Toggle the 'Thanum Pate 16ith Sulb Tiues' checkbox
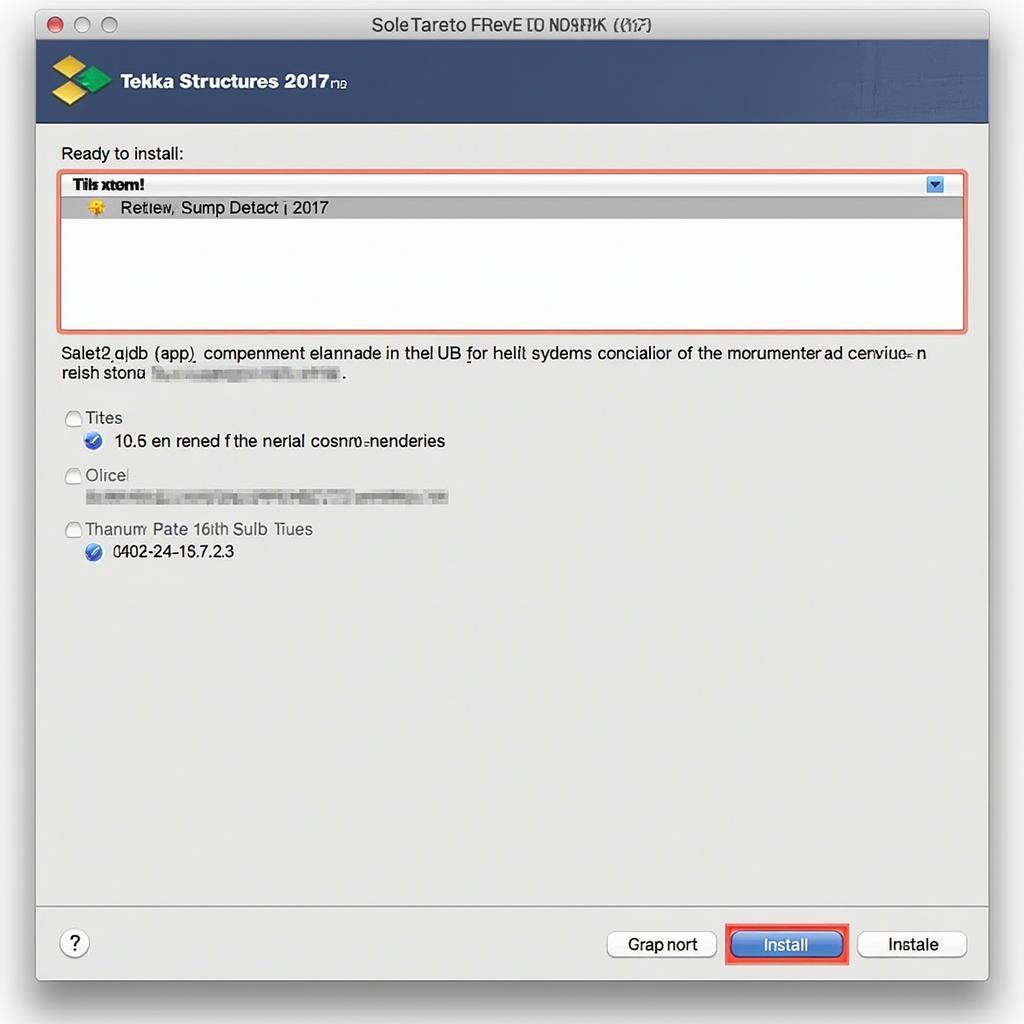The width and height of the screenshot is (1024, 1024). click(74, 529)
